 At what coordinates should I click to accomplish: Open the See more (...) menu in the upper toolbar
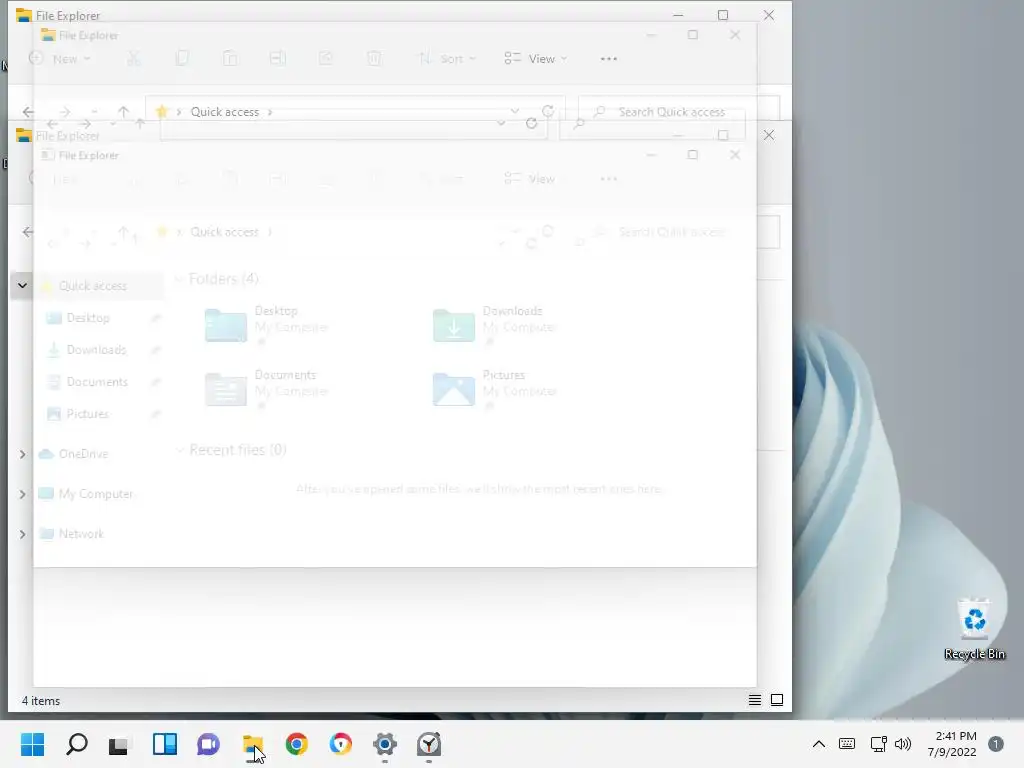[609, 59]
